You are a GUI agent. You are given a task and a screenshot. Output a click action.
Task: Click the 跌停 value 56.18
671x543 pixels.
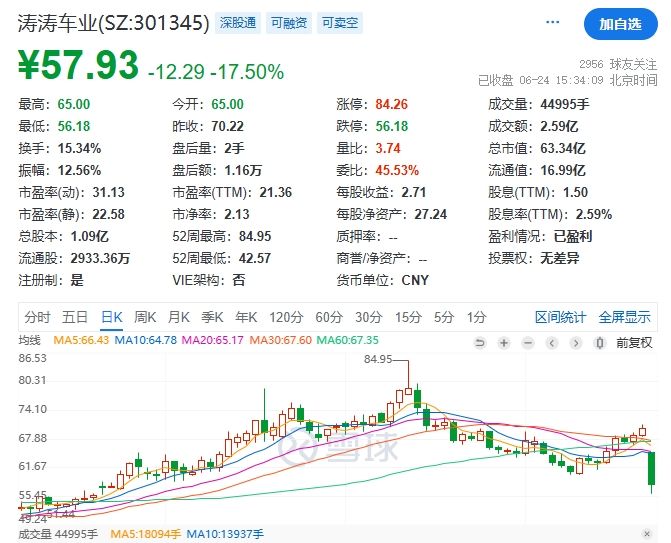(392, 126)
